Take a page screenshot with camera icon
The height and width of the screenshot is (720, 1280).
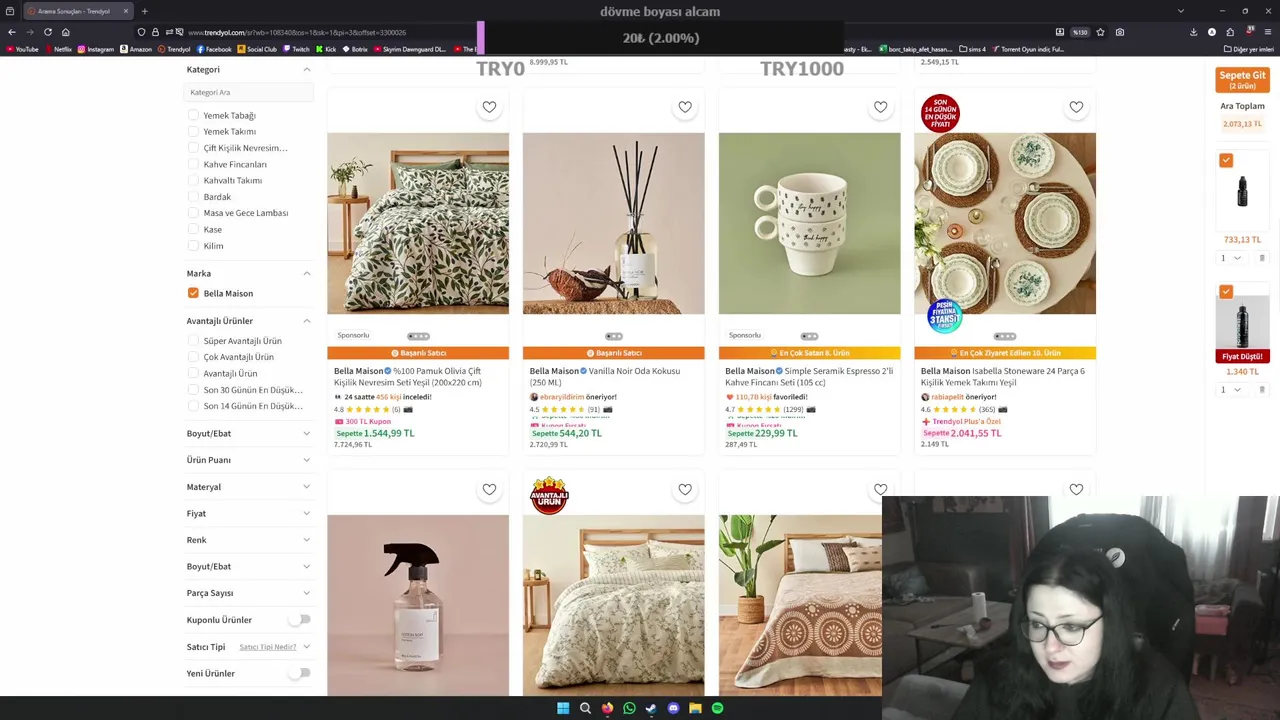click(x=1120, y=32)
